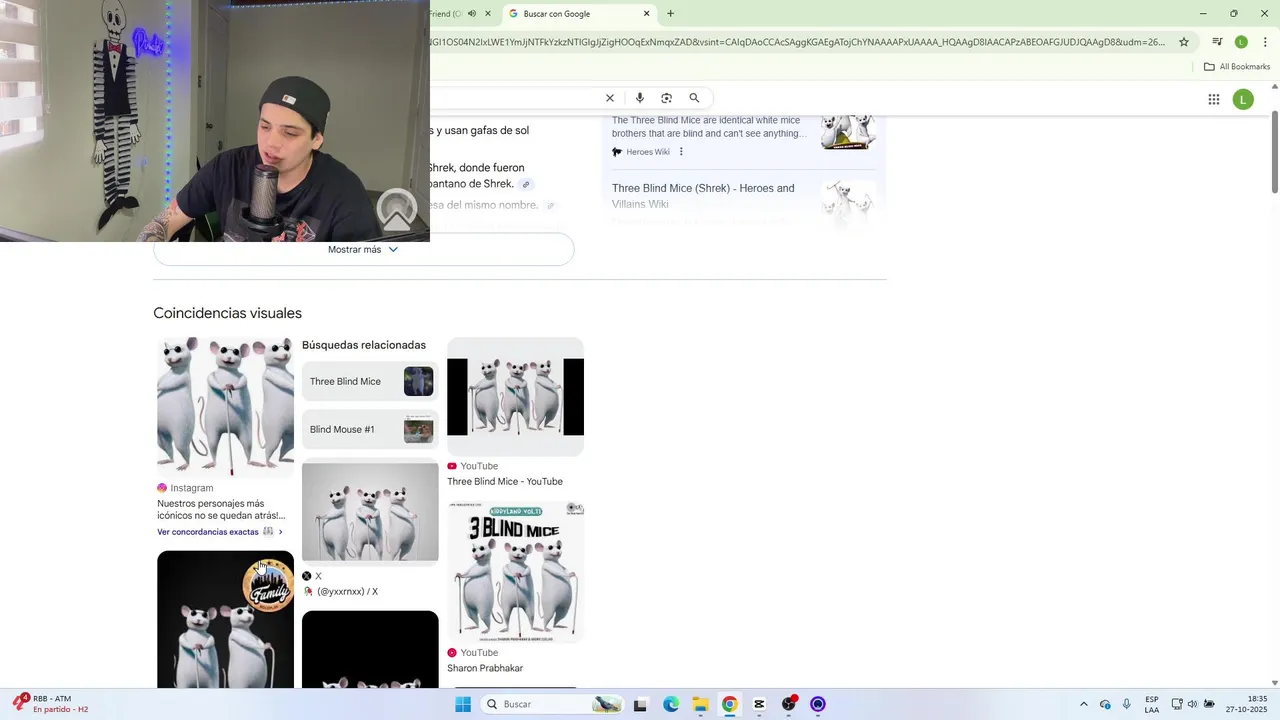The width and height of the screenshot is (1280, 720).
Task: Open the Google apps grid
Action: (x=1214, y=99)
